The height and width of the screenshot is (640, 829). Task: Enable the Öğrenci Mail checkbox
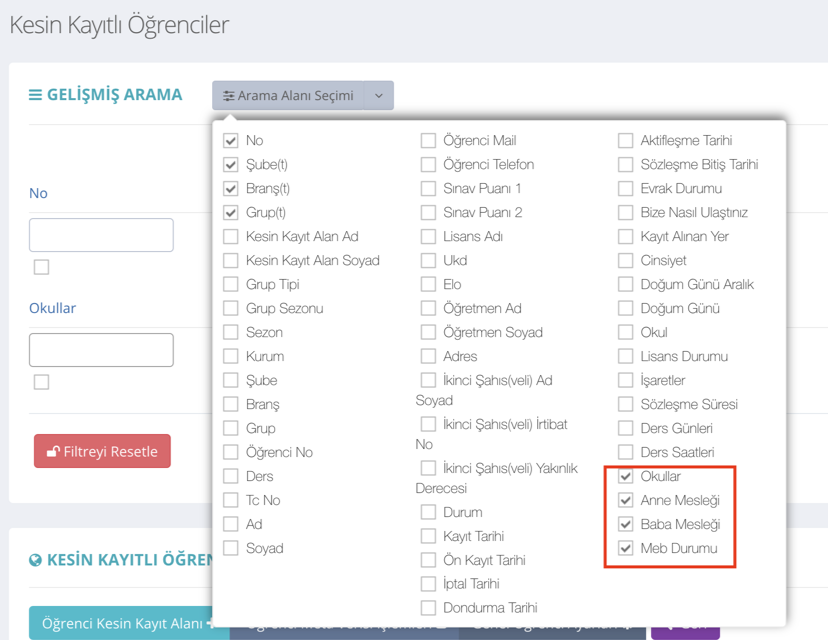pos(428,141)
